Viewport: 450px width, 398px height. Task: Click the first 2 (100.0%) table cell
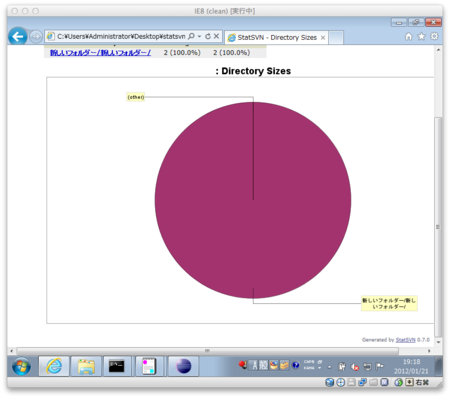[x=182, y=53]
